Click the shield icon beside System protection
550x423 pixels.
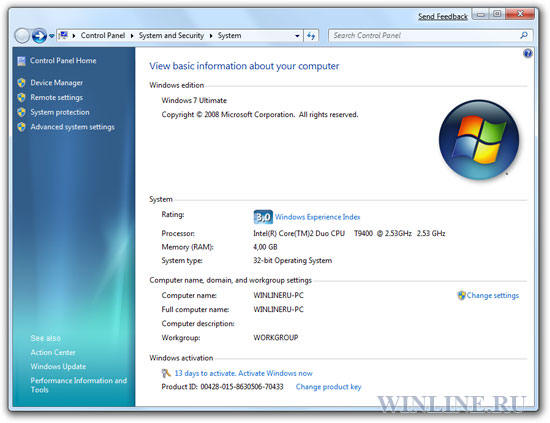(x=21, y=112)
